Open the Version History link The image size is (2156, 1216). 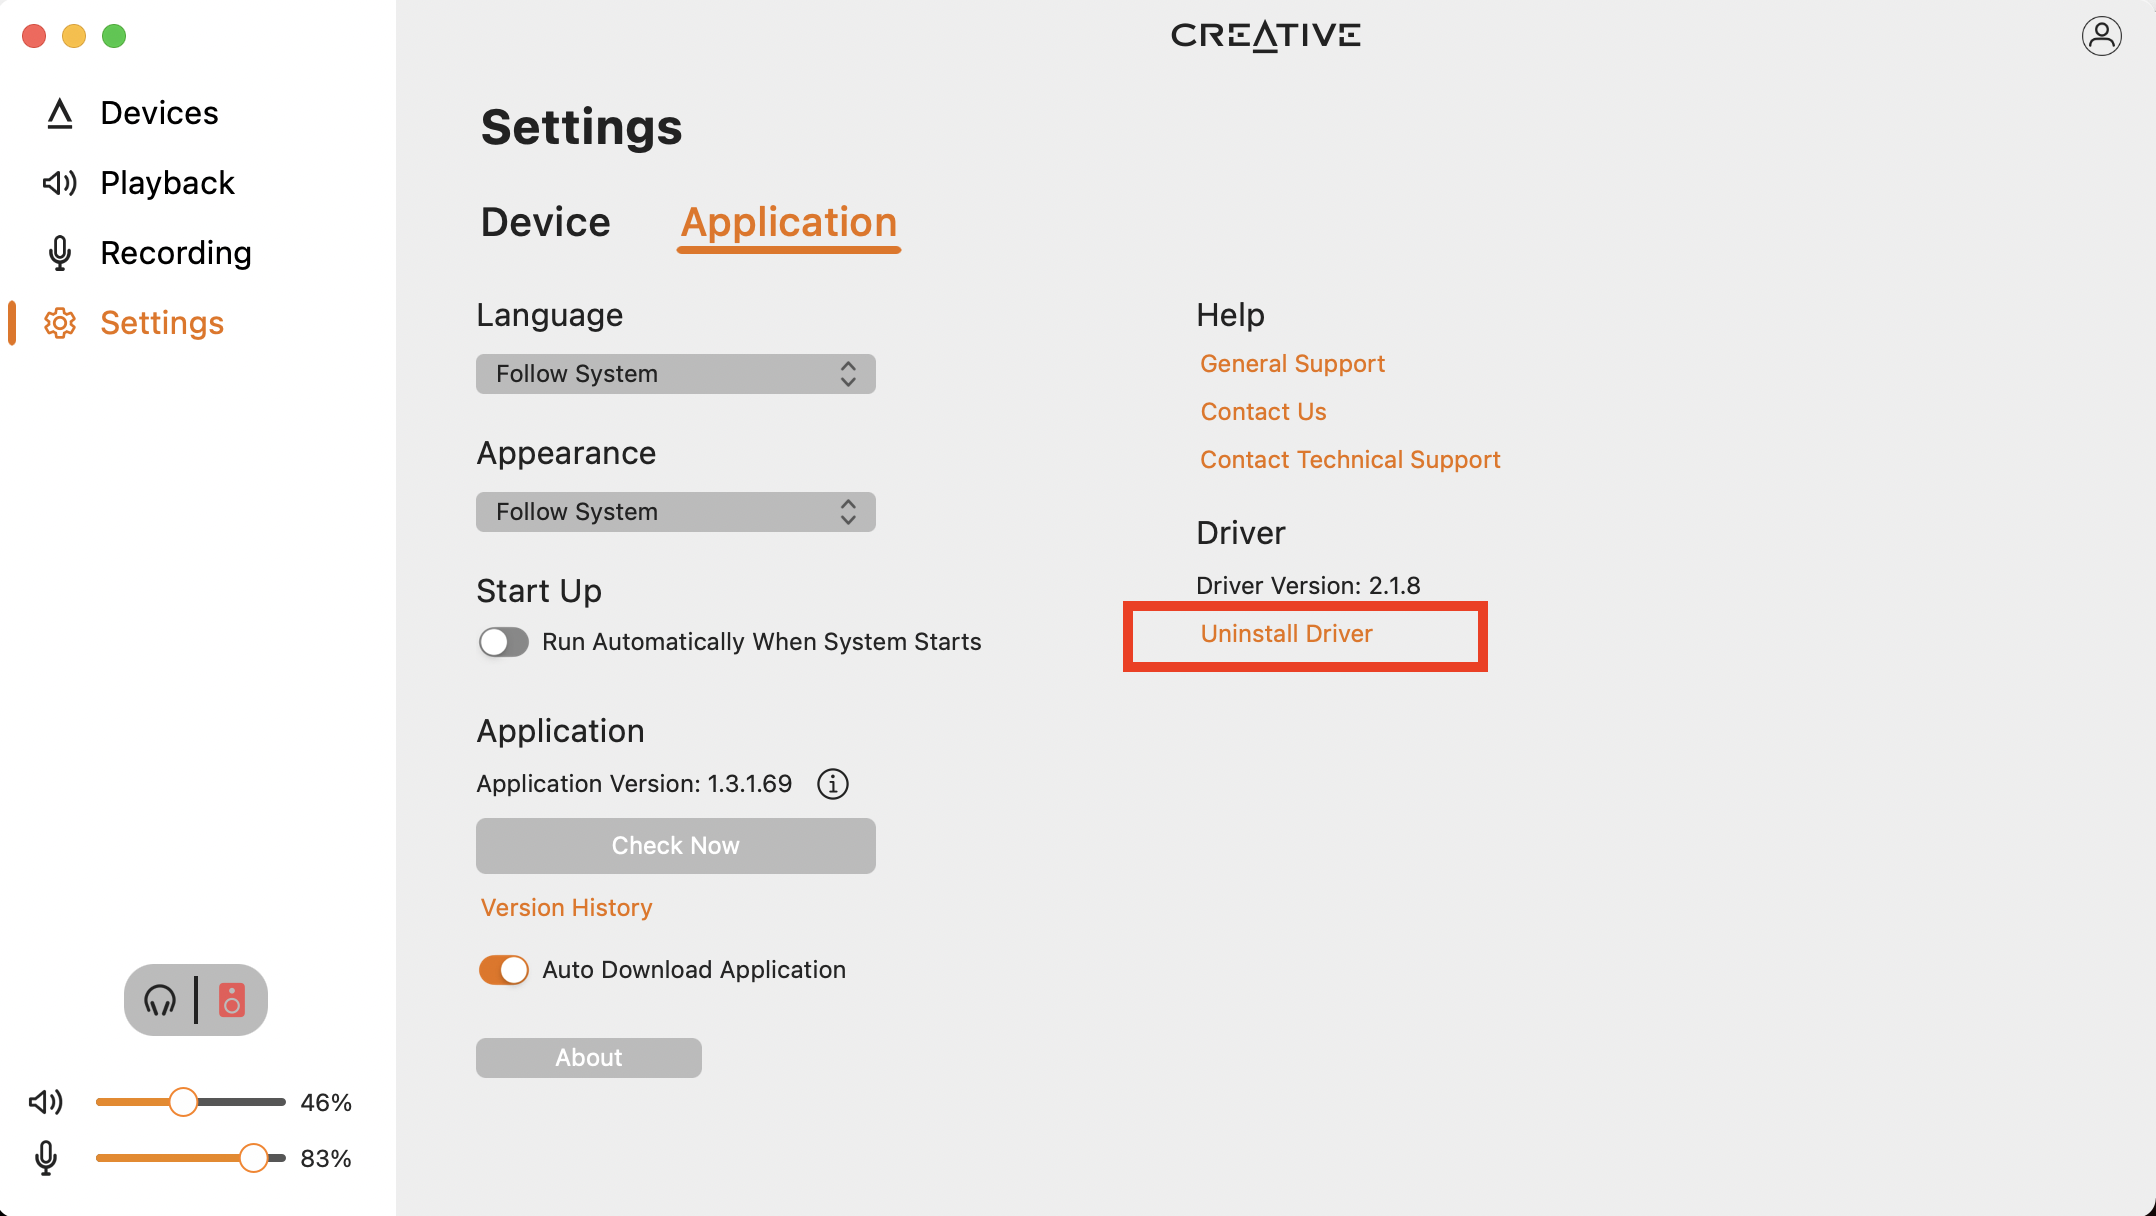click(x=566, y=908)
